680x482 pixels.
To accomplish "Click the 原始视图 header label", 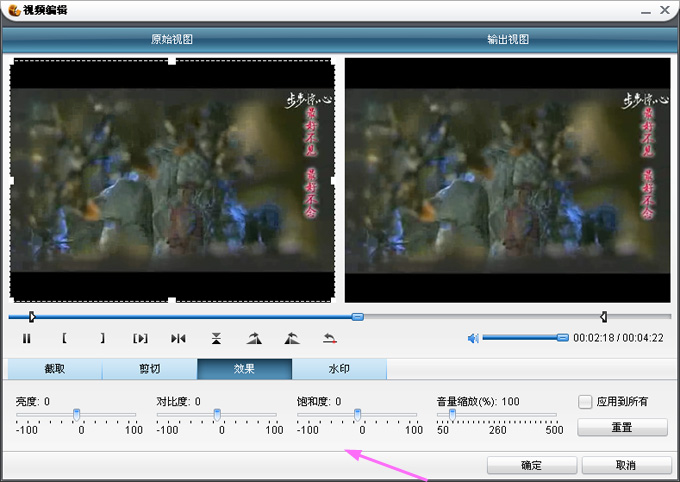I will (172, 39).
